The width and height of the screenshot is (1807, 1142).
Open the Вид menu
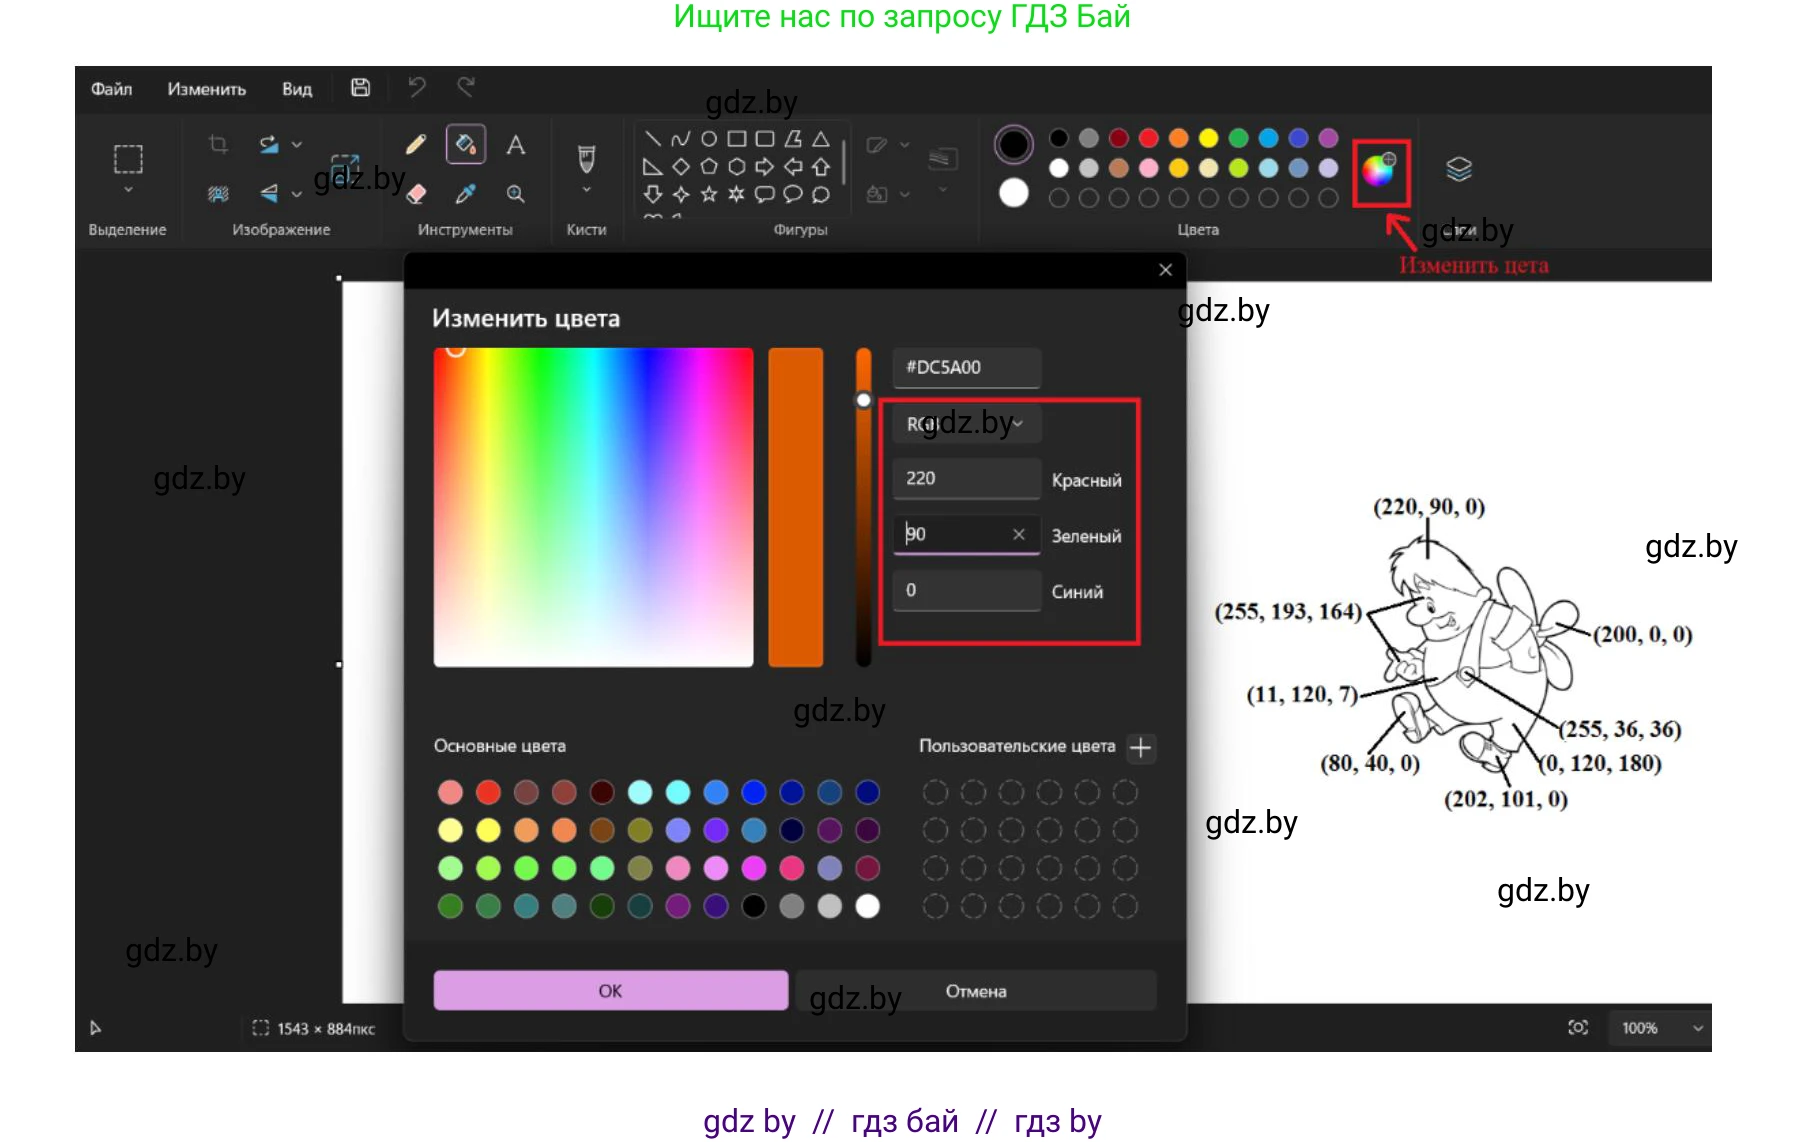[x=296, y=89]
